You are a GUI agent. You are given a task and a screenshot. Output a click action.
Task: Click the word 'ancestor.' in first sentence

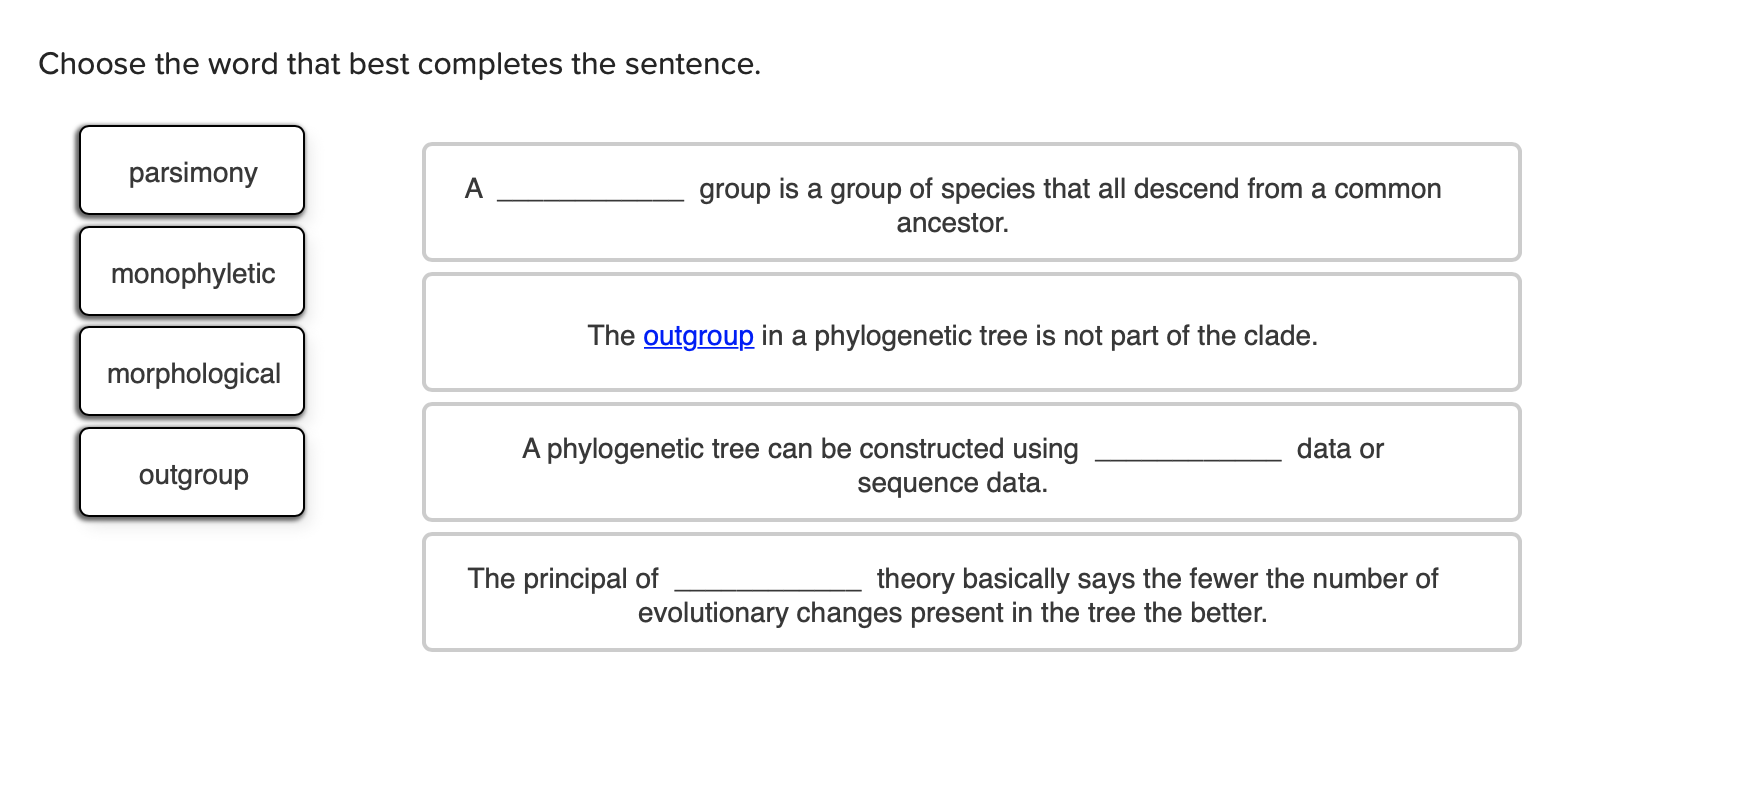pyautogui.click(x=952, y=223)
